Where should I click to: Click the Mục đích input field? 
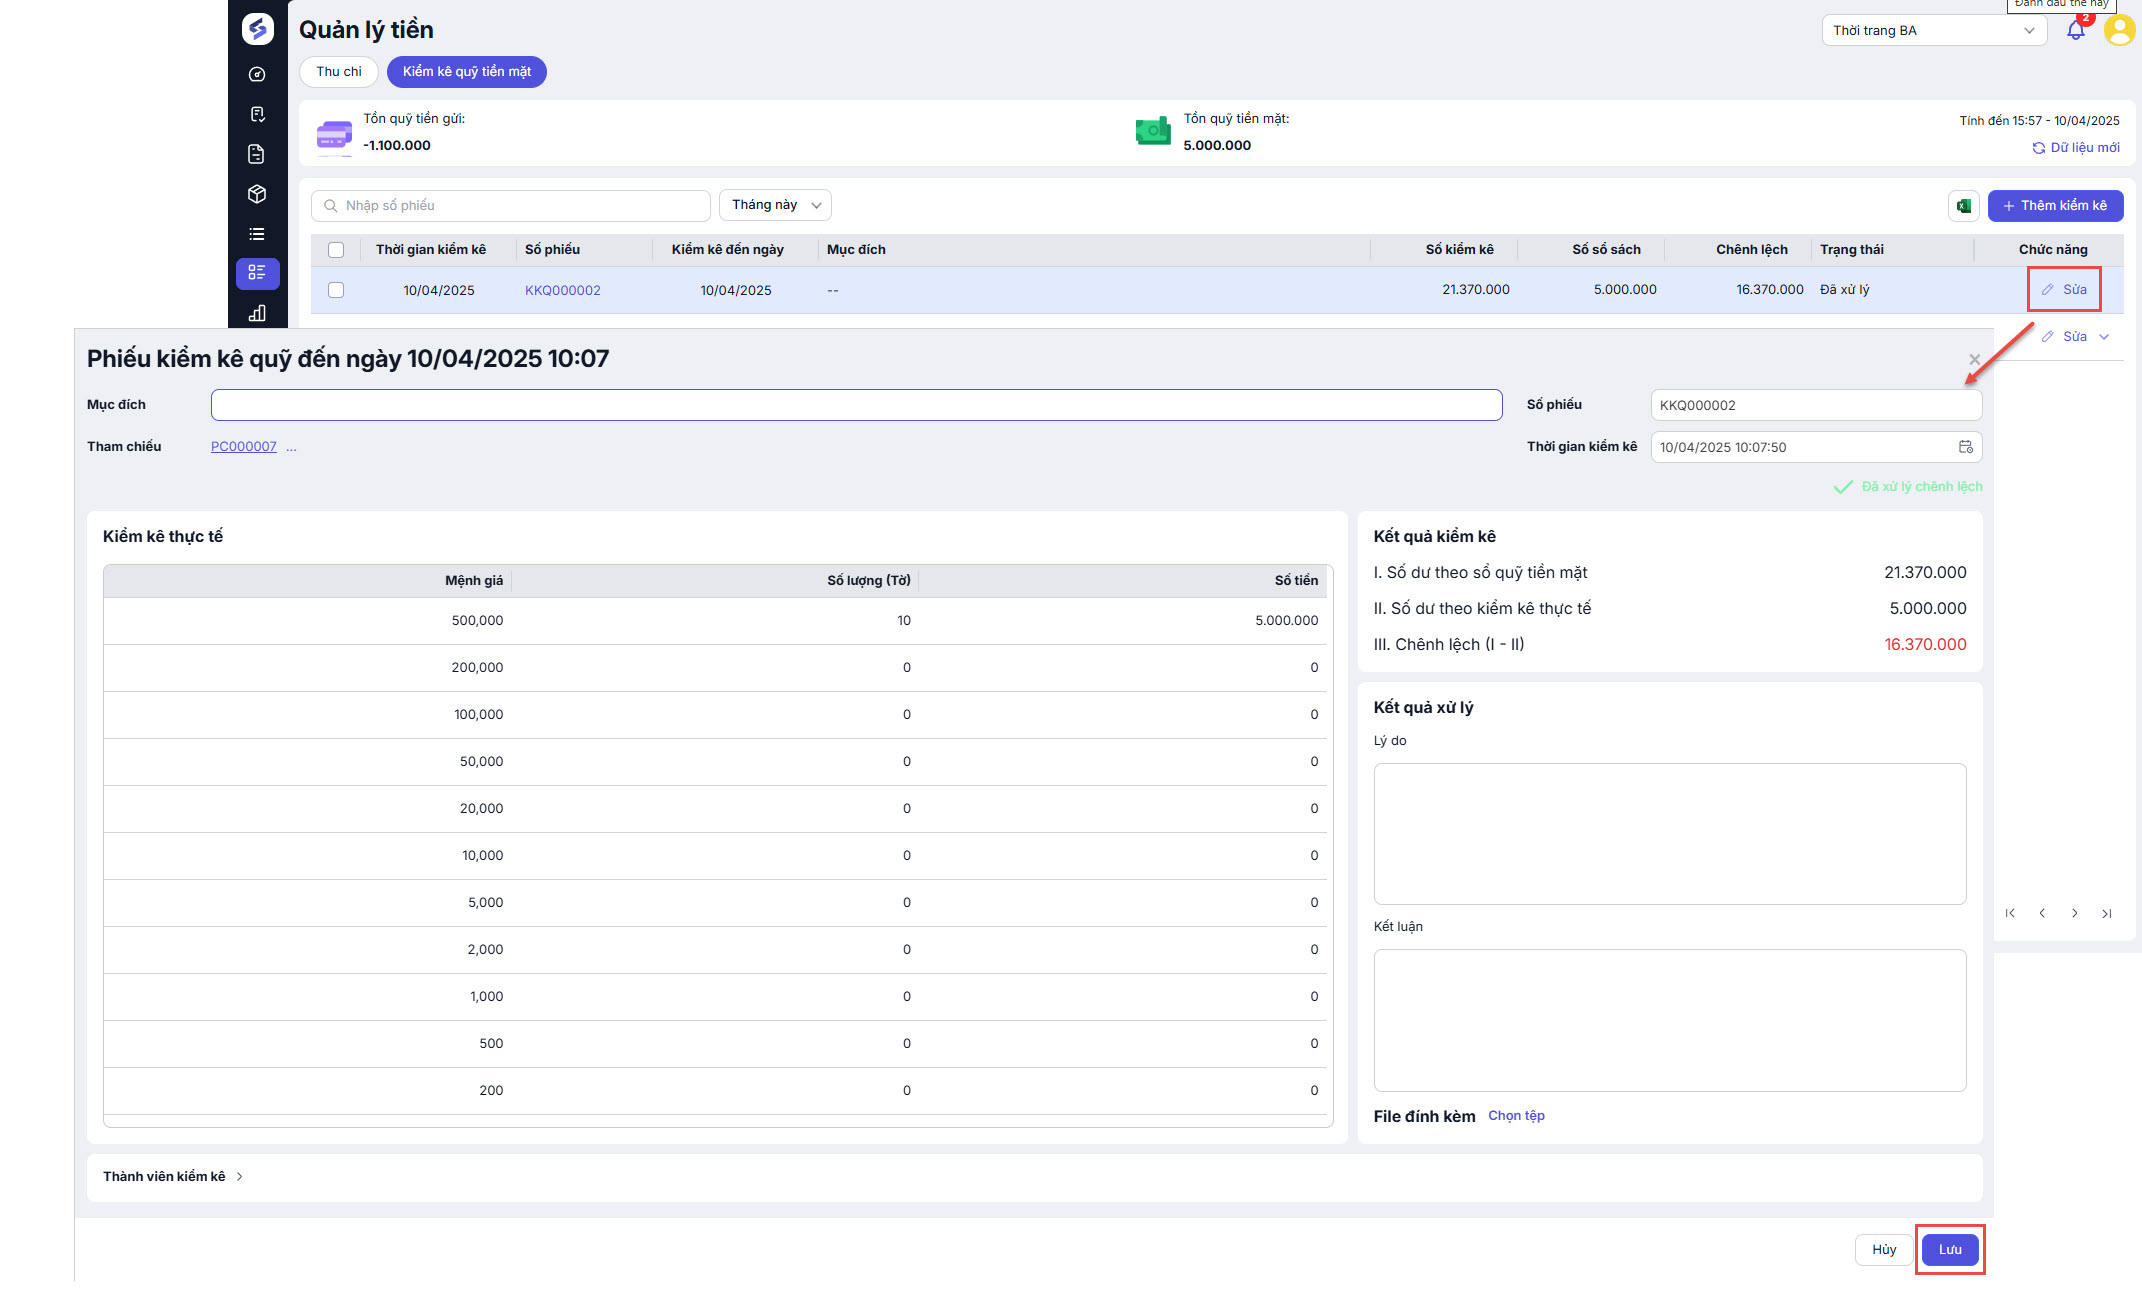pyautogui.click(x=856, y=405)
